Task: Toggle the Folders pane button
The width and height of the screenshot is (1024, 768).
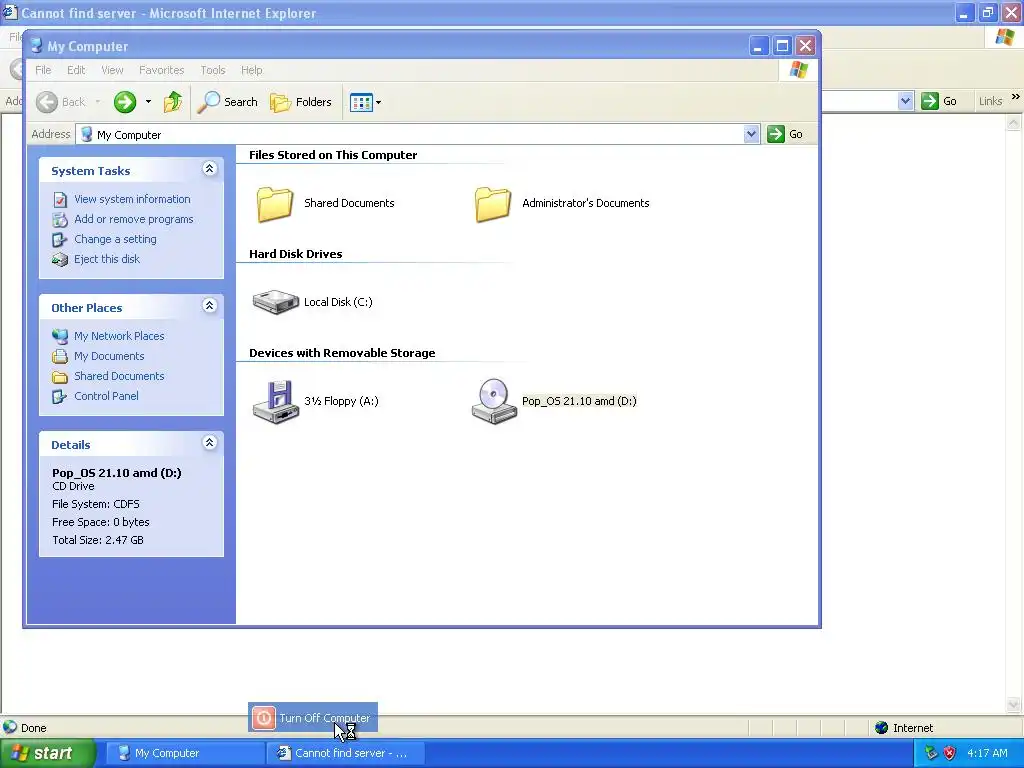Action: 301,102
